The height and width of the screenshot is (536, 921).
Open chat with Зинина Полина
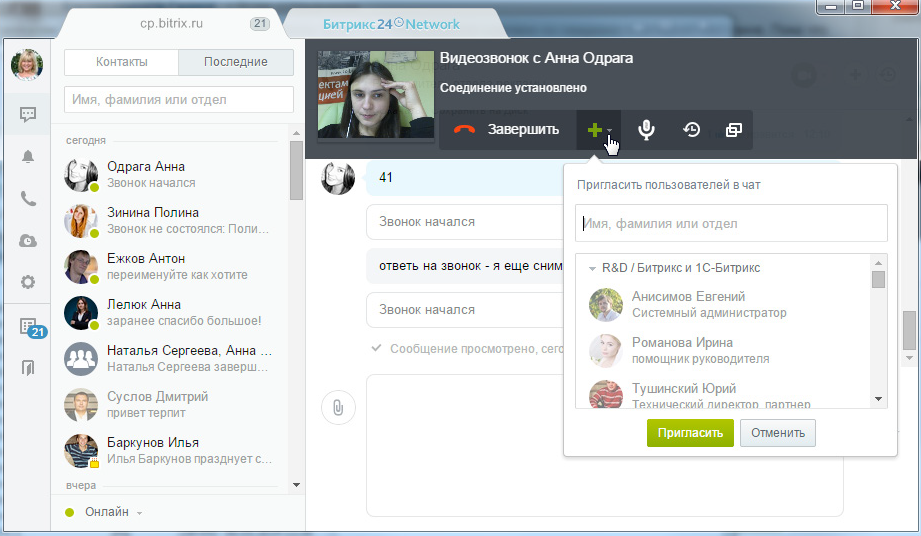[x=153, y=220]
